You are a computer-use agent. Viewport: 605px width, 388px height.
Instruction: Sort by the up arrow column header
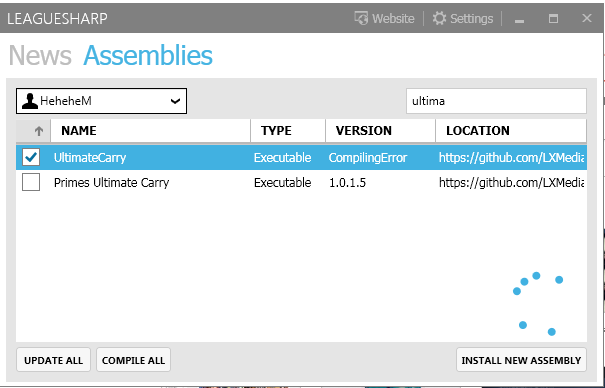(34, 131)
